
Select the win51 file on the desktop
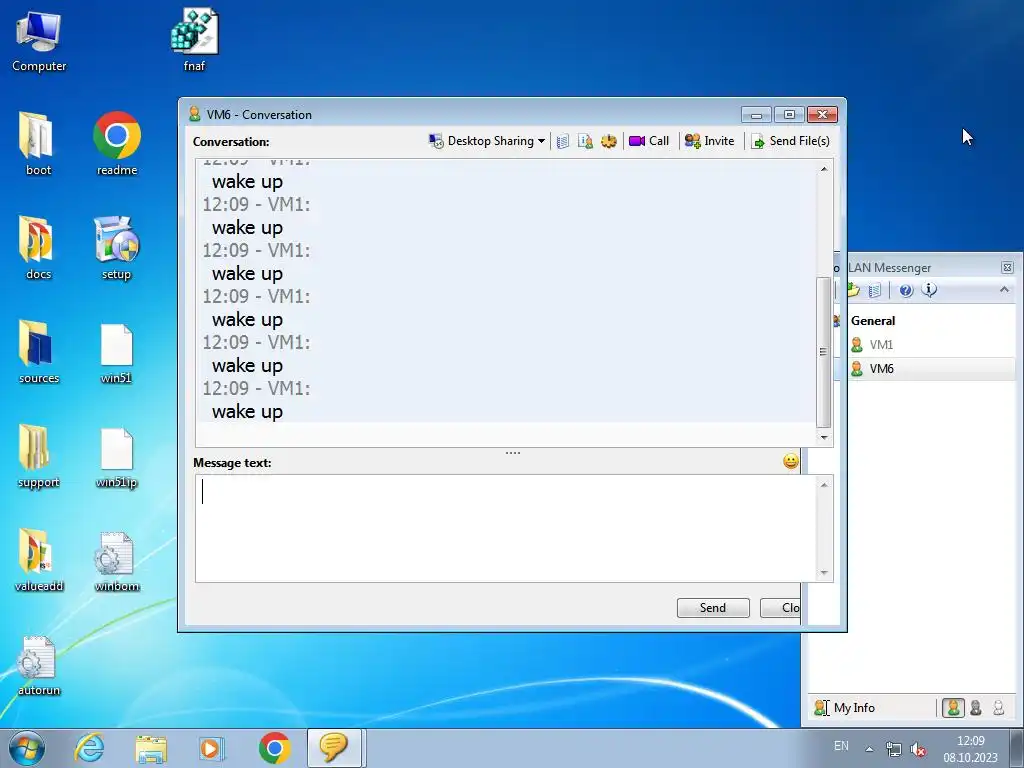(117, 353)
